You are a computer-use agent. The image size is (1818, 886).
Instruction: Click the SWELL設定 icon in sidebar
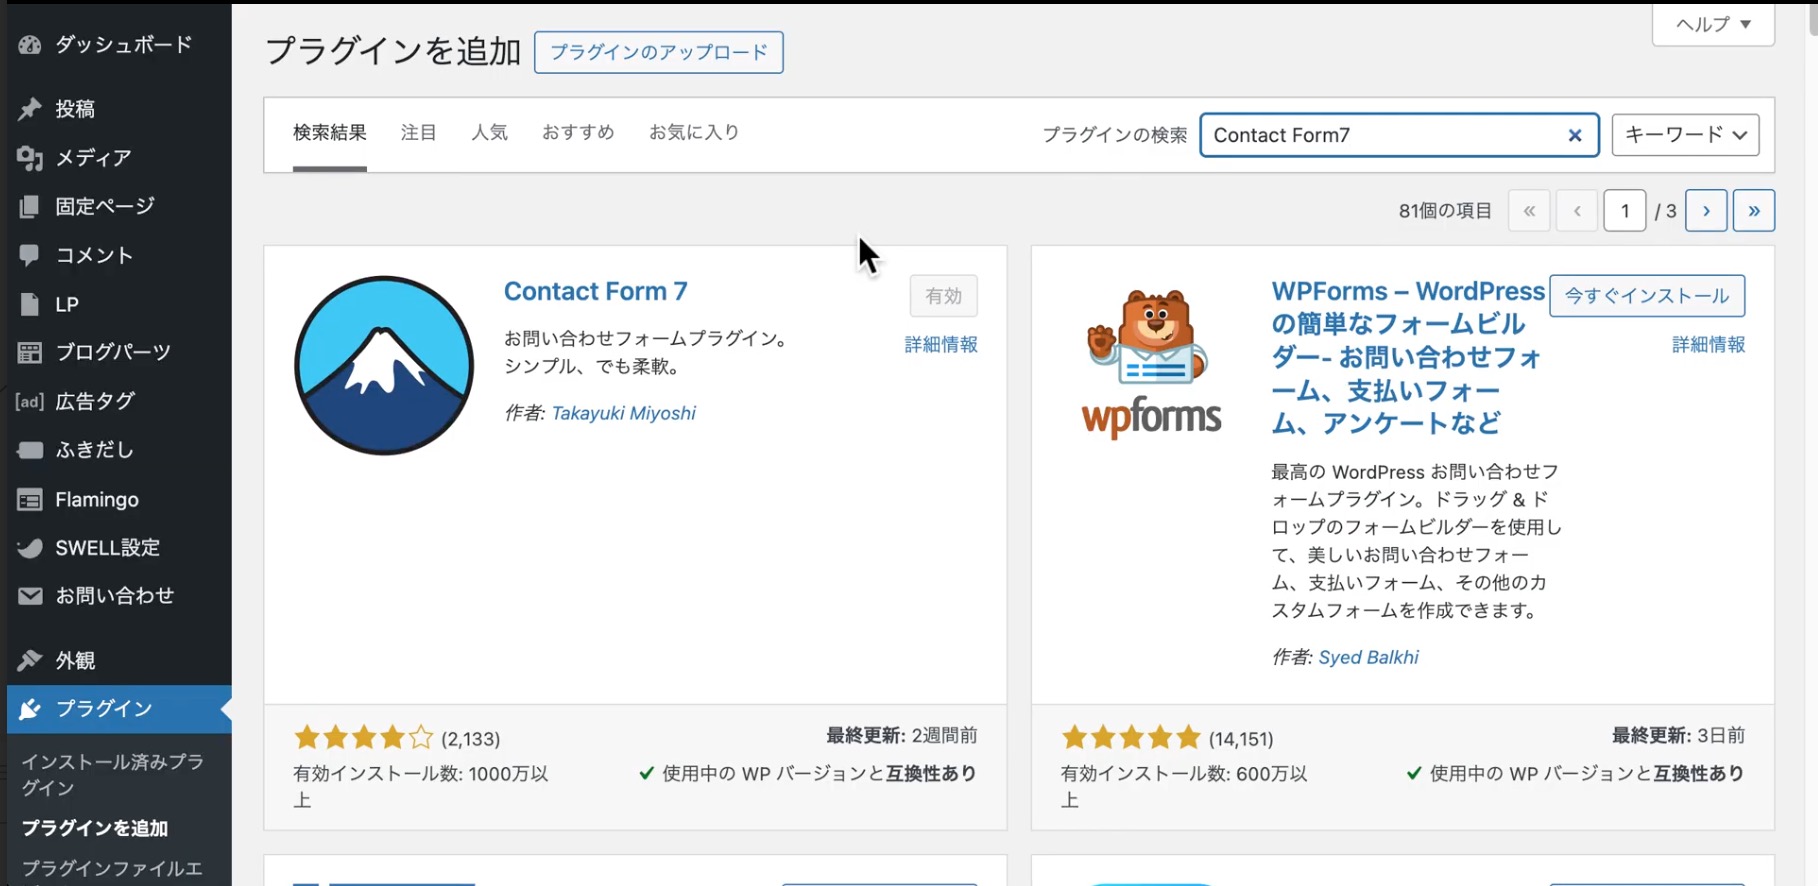pyautogui.click(x=30, y=548)
